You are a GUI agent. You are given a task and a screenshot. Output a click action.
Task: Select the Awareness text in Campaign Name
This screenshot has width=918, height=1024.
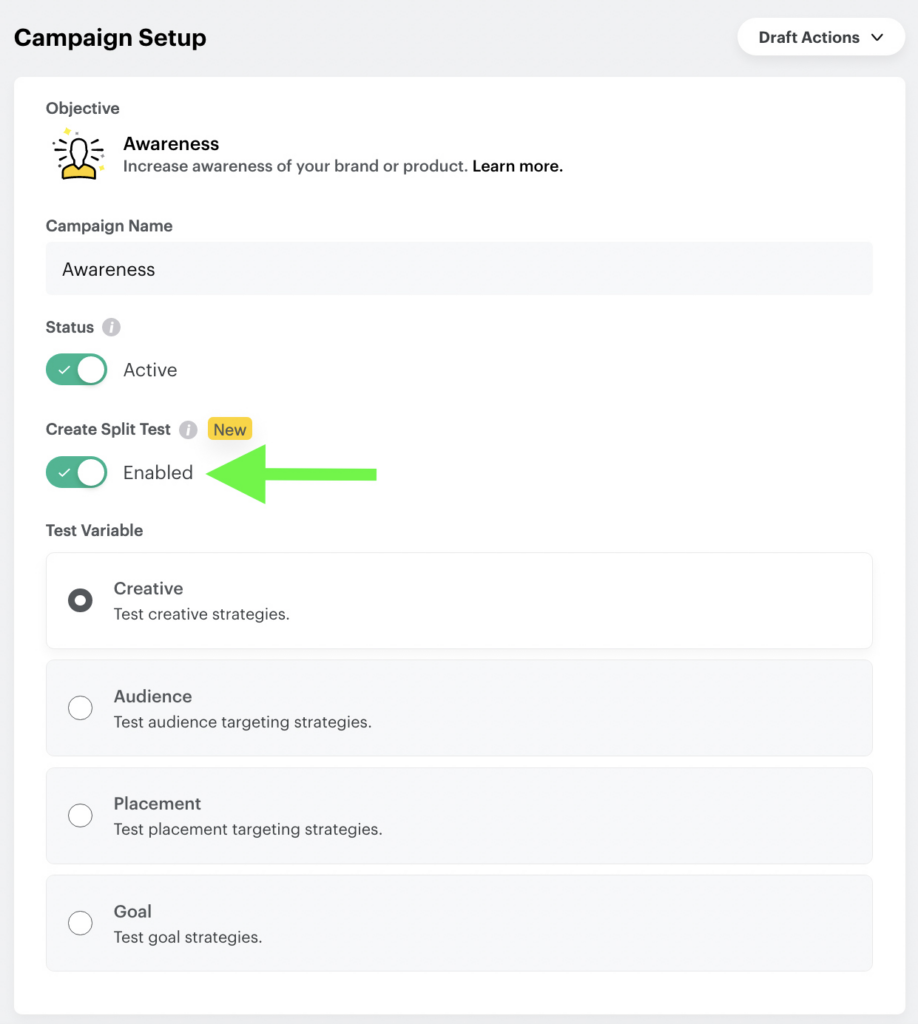[109, 269]
